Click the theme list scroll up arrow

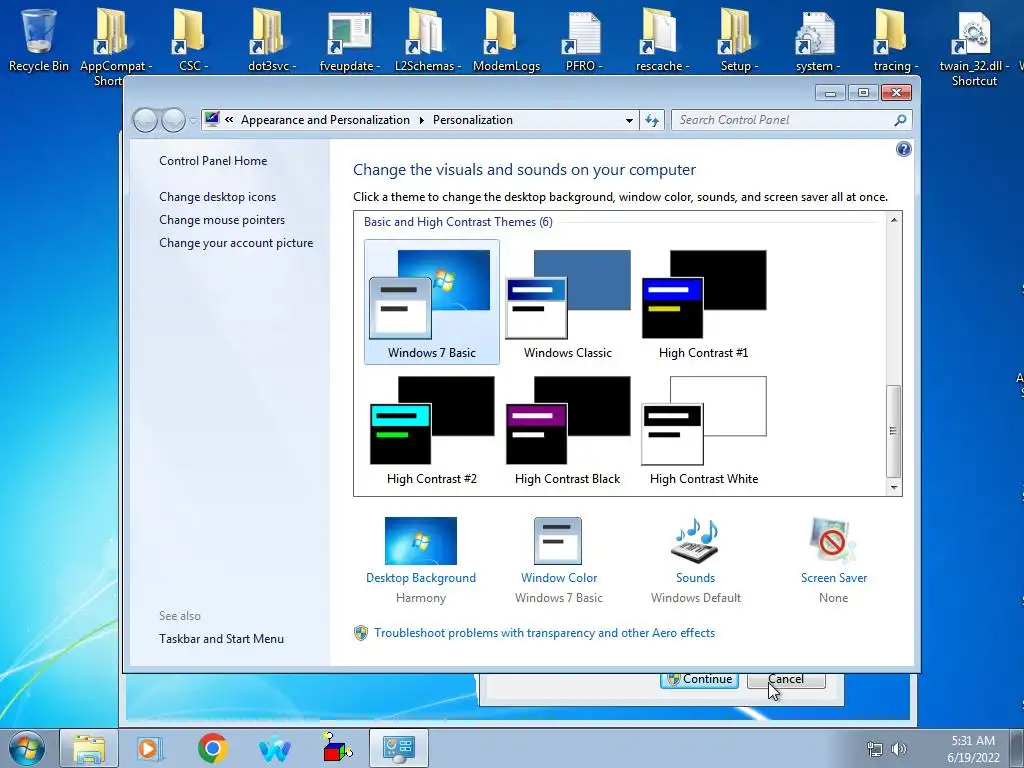(894, 220)
